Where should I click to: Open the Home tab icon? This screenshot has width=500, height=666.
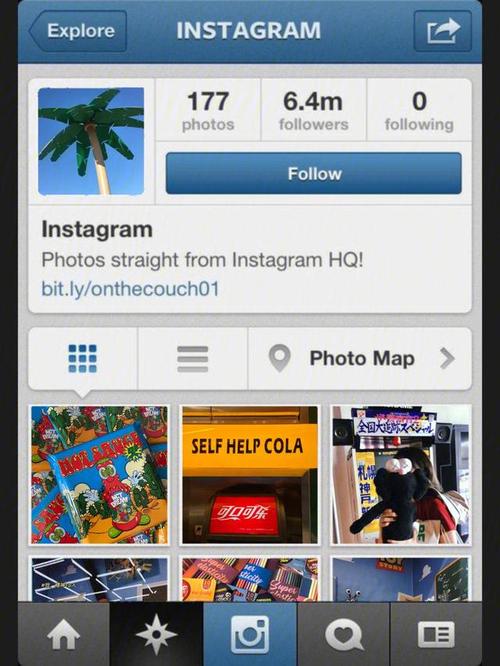[x=63, y=634]
